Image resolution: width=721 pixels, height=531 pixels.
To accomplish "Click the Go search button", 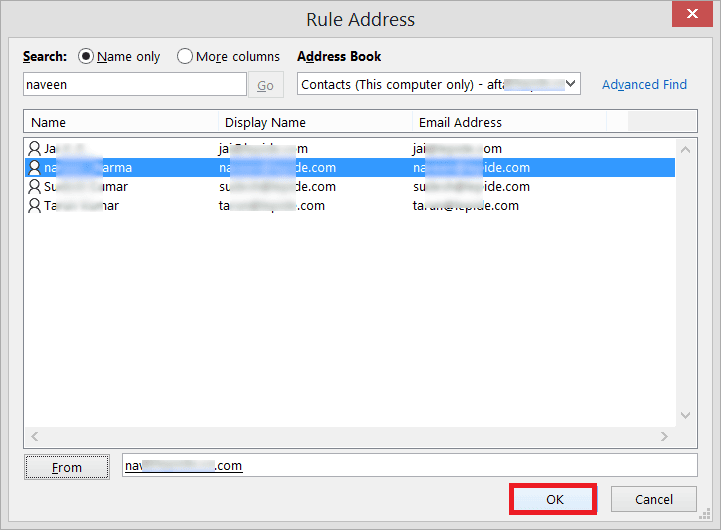I will coord(265,86).
